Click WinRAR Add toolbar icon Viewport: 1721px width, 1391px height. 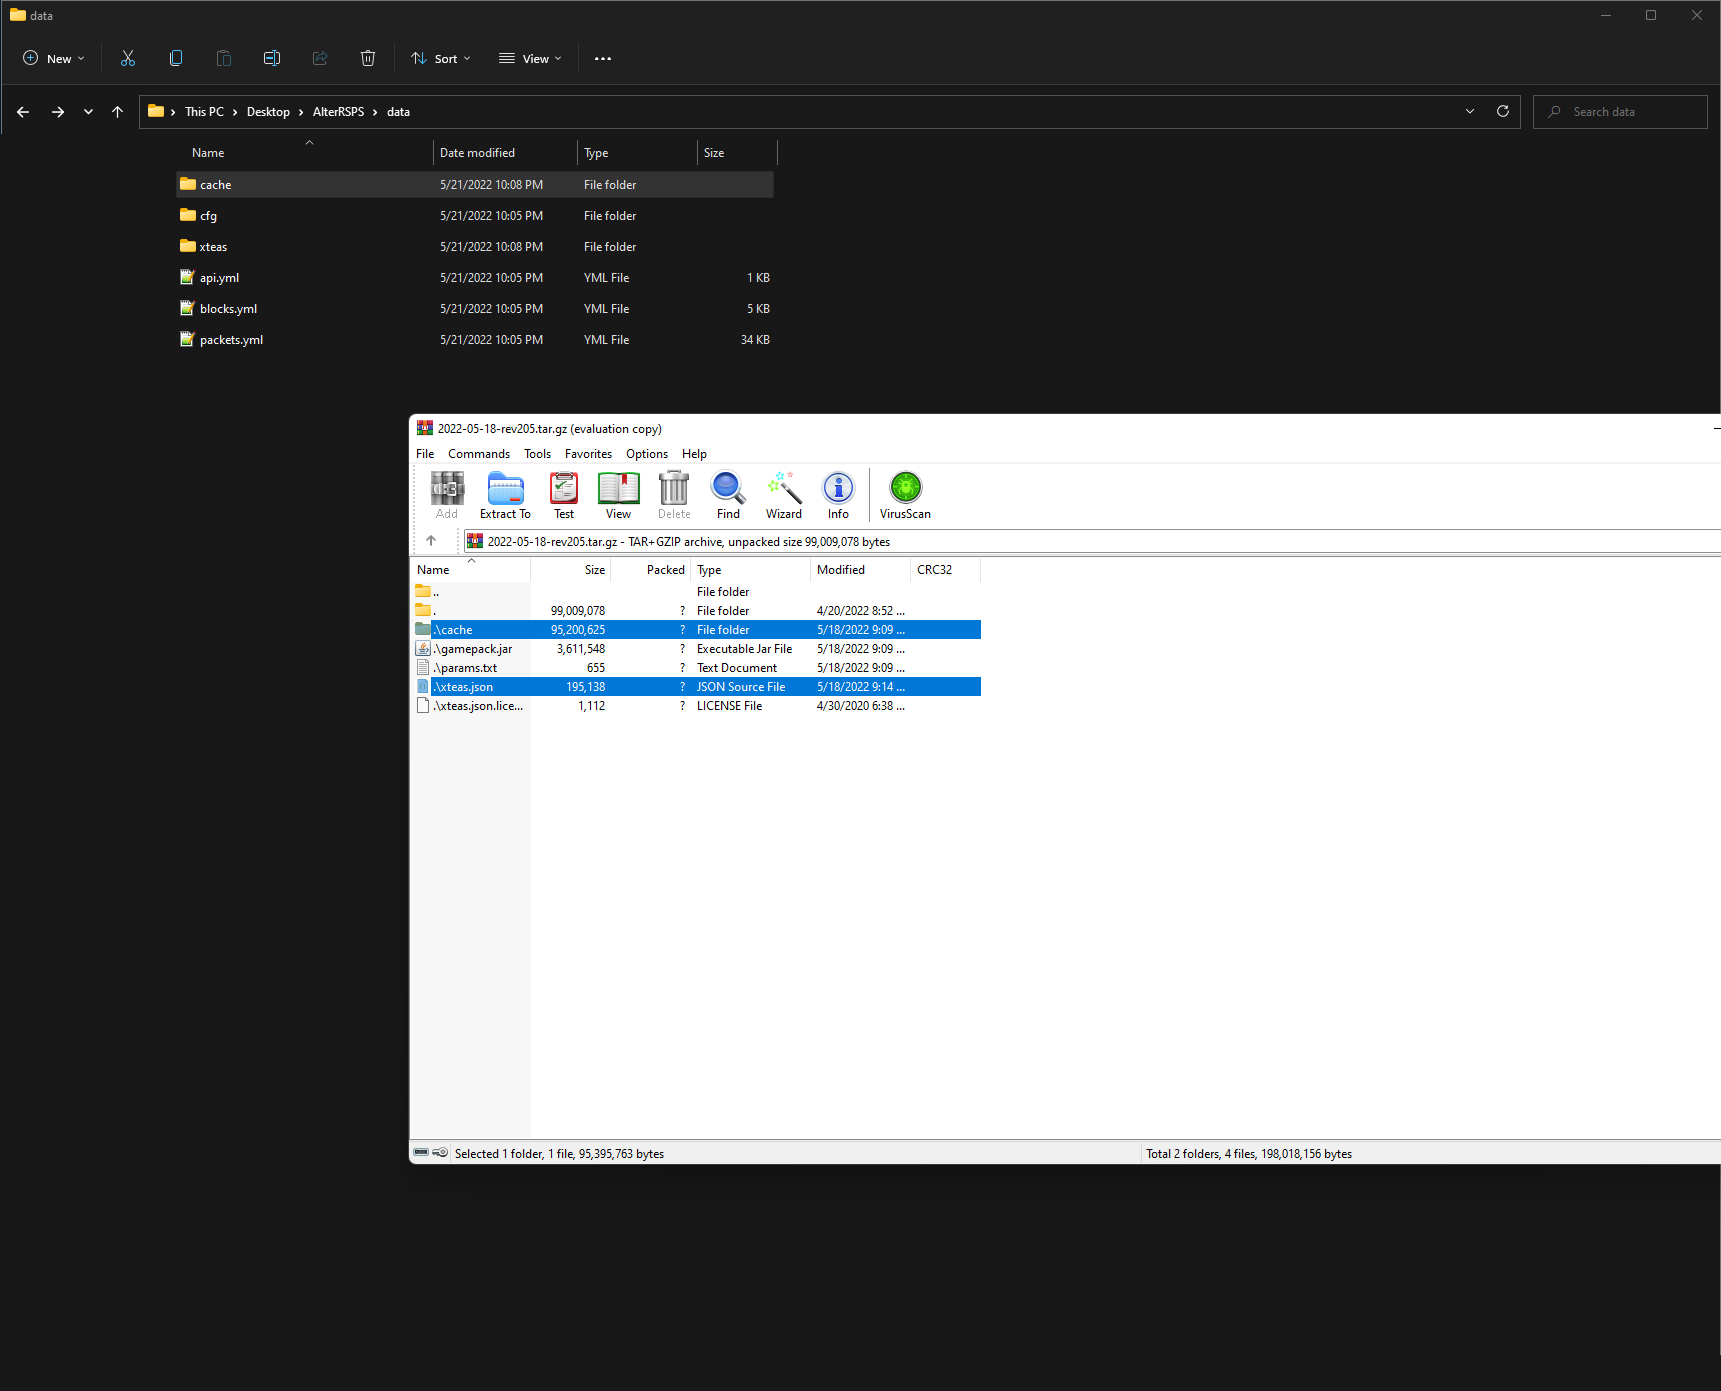(x=447, y=495)
